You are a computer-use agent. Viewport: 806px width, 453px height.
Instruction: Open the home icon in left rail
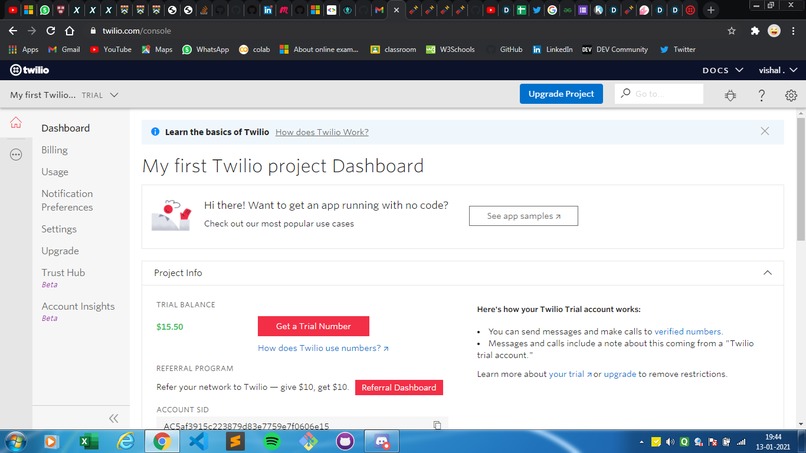16,122
